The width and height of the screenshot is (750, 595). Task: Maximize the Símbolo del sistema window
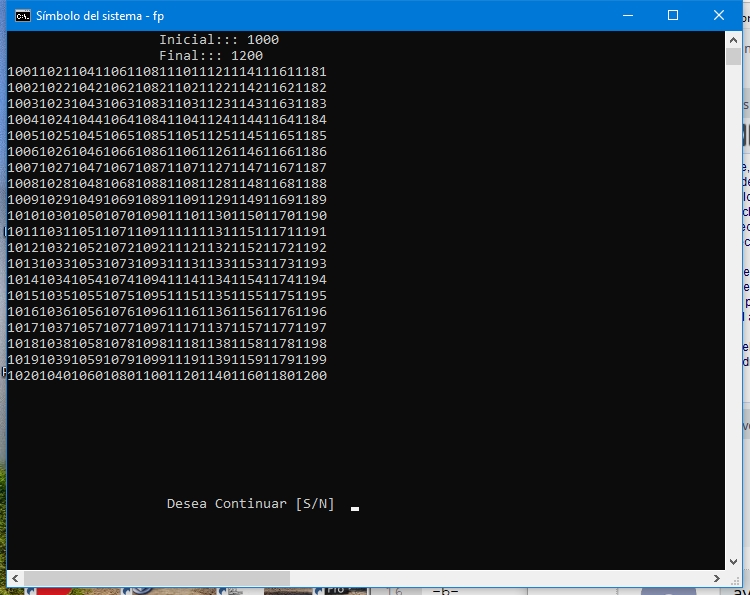point(673,15)
